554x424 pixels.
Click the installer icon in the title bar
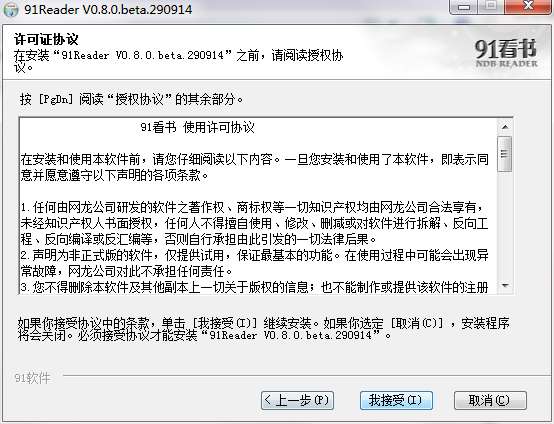pyautogui.click(x=11, y=8)
